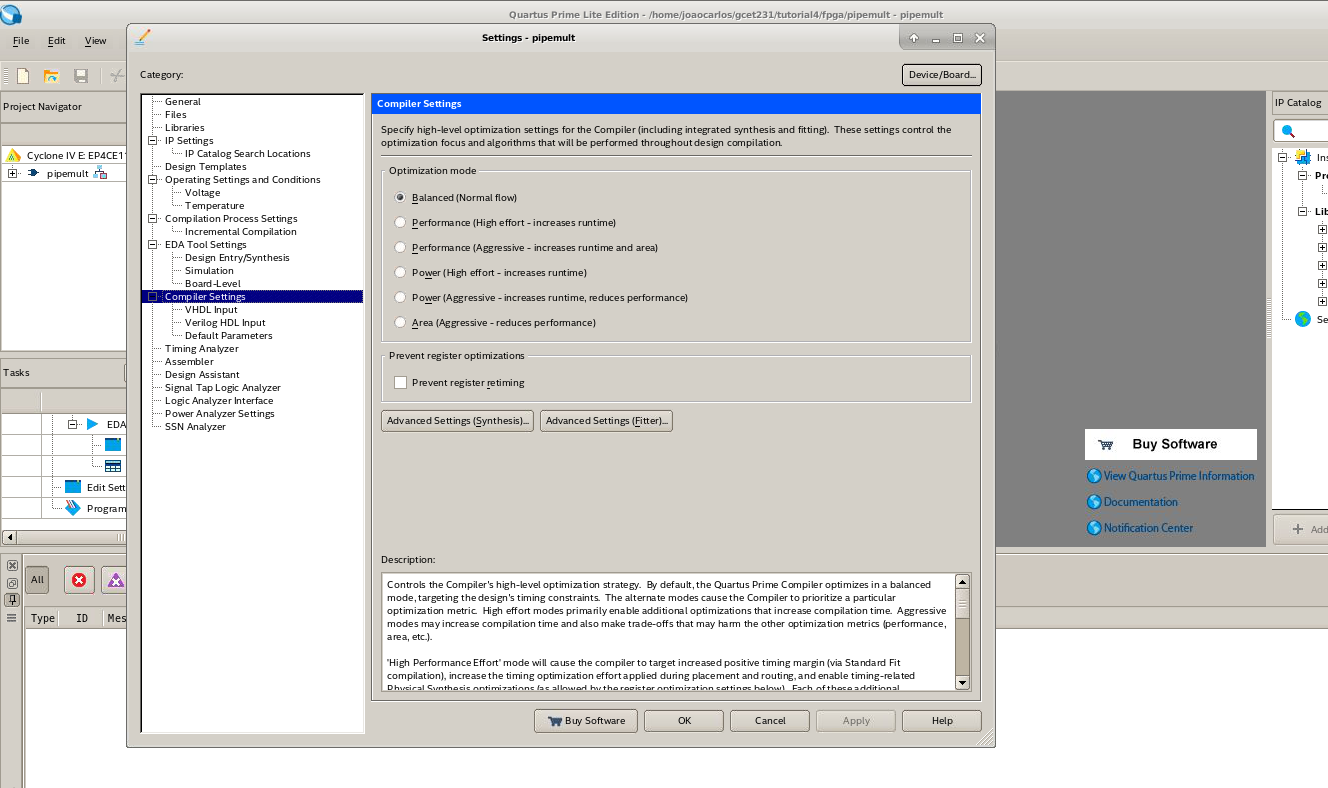Select Power Analyzer Settings category
Image resolution: width=1328 pixels, height=788 pixels.
219,414
